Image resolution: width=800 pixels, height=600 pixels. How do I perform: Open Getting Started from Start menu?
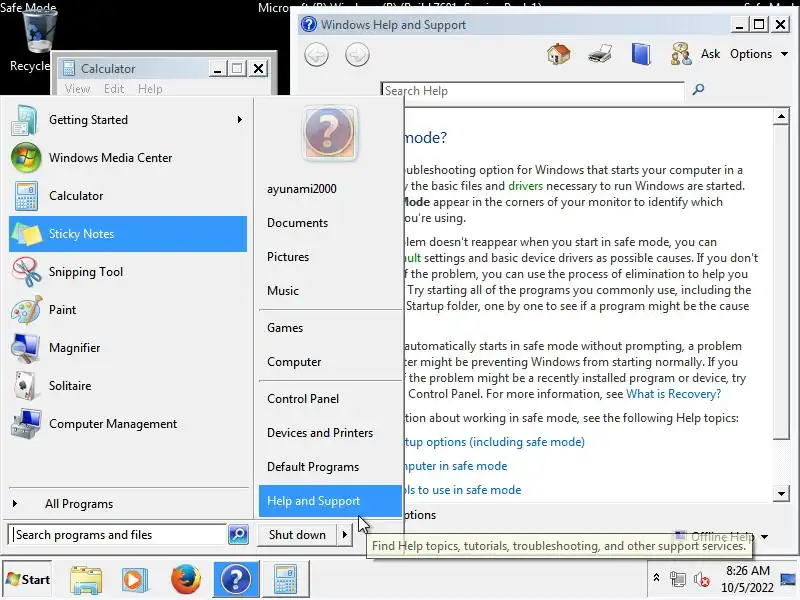point(128,120)
